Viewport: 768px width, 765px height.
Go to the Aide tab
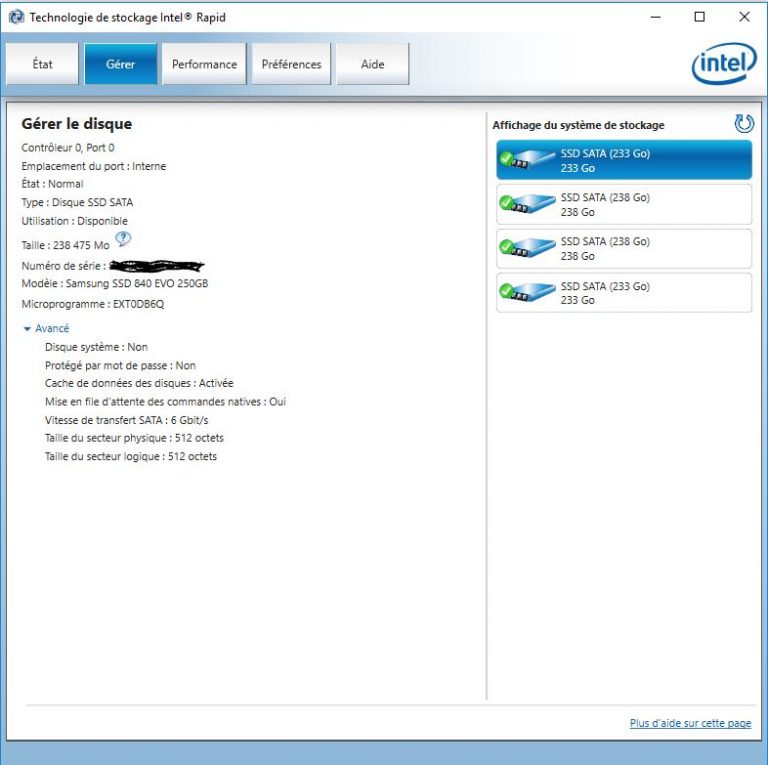372,64
